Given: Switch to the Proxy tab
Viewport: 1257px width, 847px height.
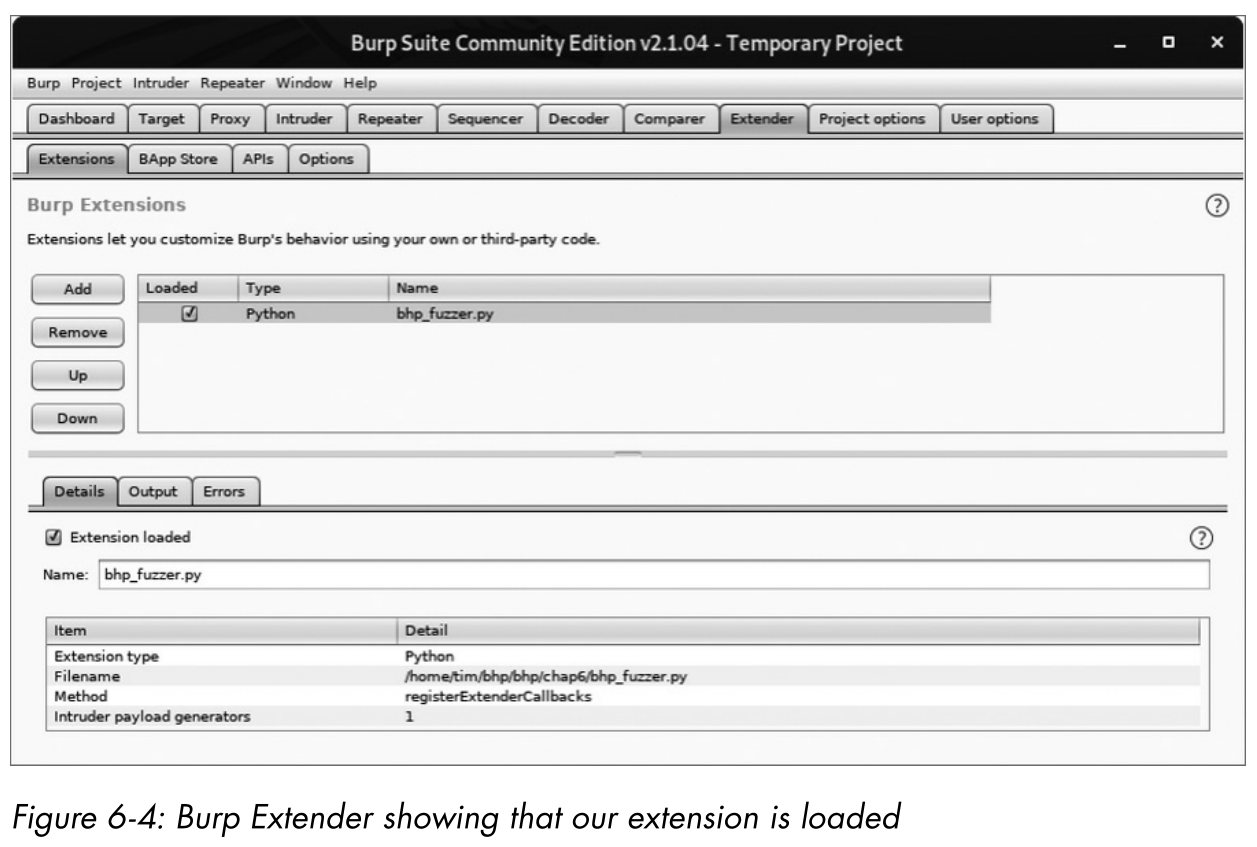Looking at the screenshot, I should (x=230, y=119).
